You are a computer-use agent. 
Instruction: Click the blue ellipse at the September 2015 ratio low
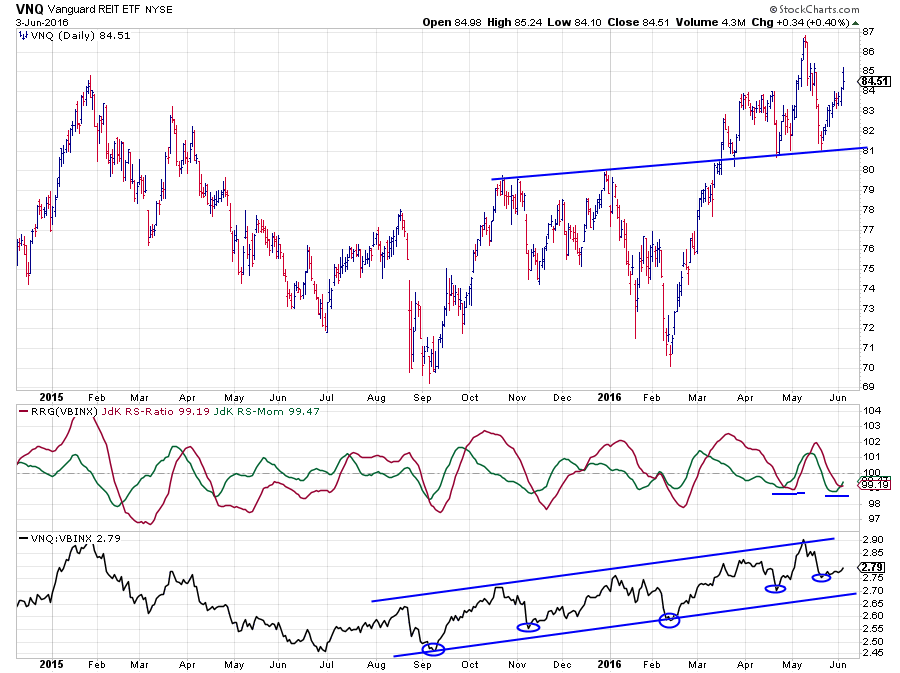(433, 649)
